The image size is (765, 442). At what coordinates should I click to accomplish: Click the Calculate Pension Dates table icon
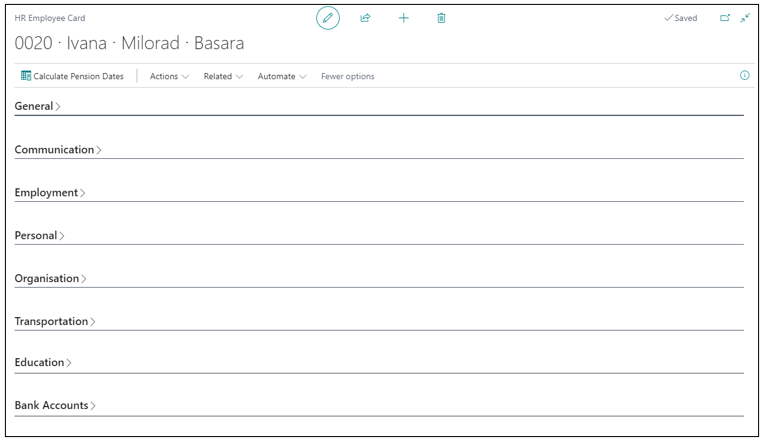(x=26, y=76)
